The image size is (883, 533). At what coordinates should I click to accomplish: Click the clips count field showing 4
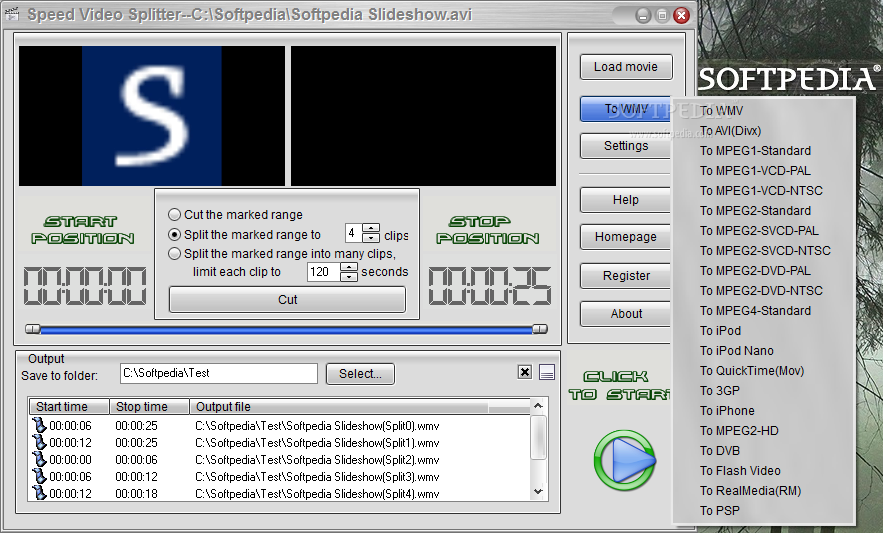(353, 233)
